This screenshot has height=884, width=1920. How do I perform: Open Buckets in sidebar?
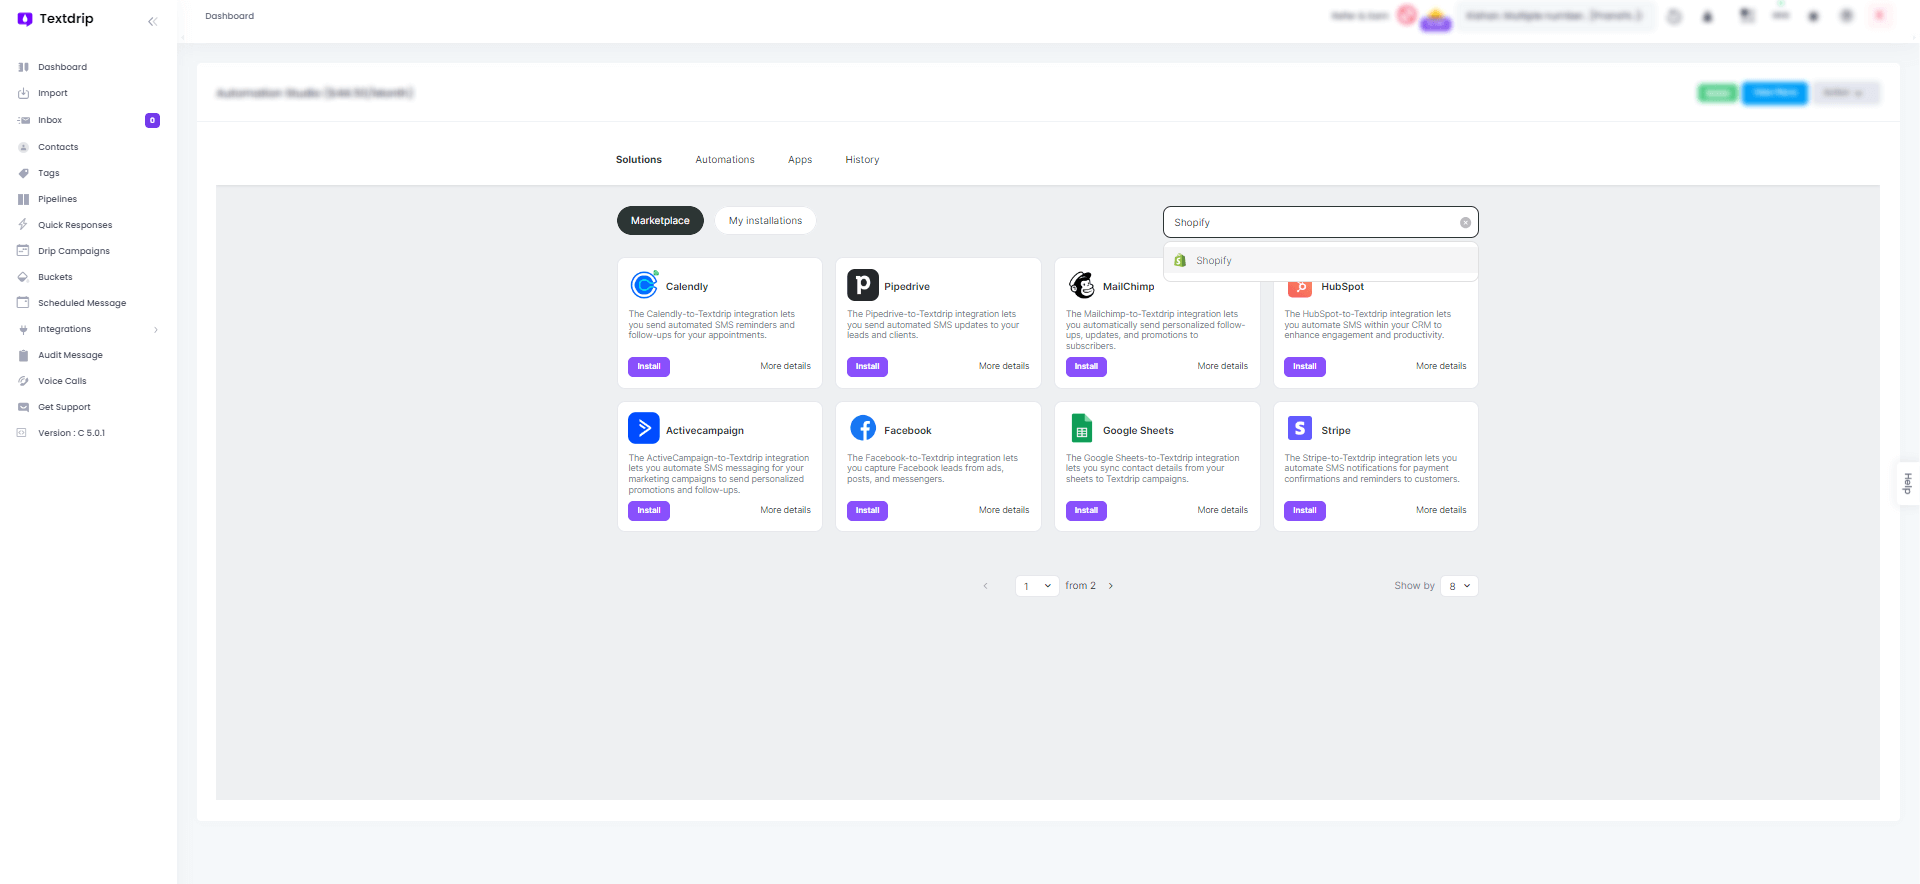[55, 277]
